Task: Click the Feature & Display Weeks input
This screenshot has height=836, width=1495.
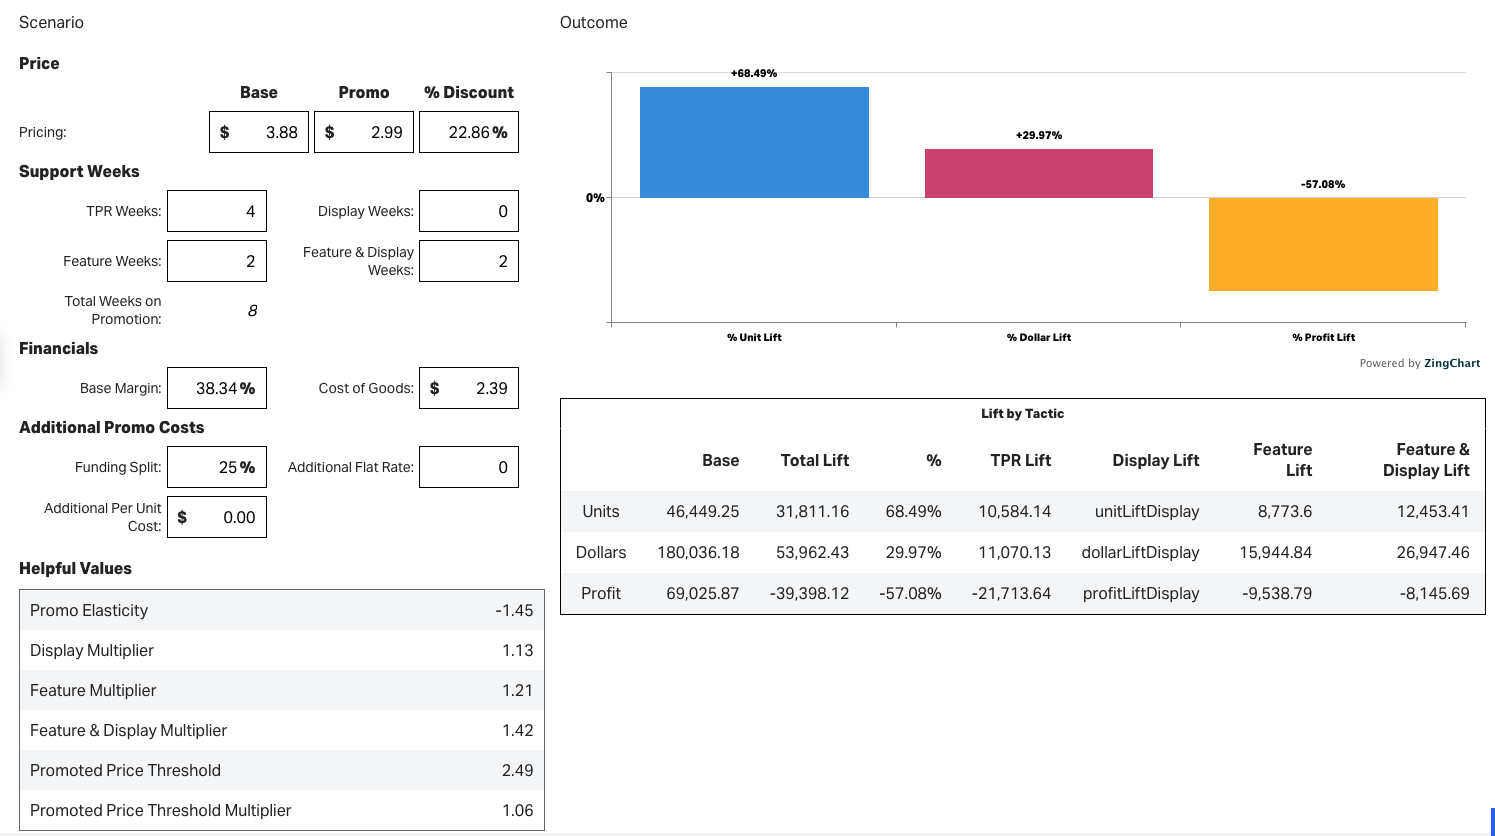Action: point(468,260)
